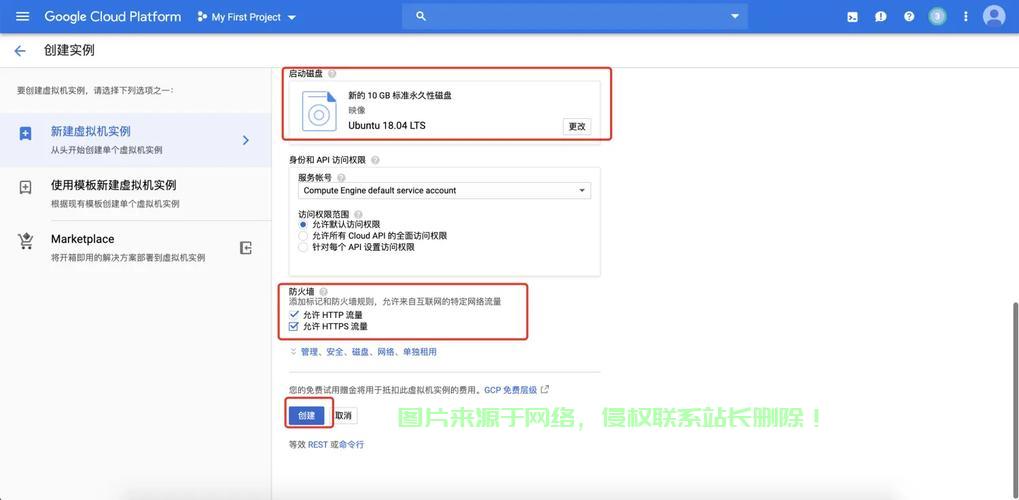Toggle 允许 HTTPS 流量 checkbox

[294, 326]
